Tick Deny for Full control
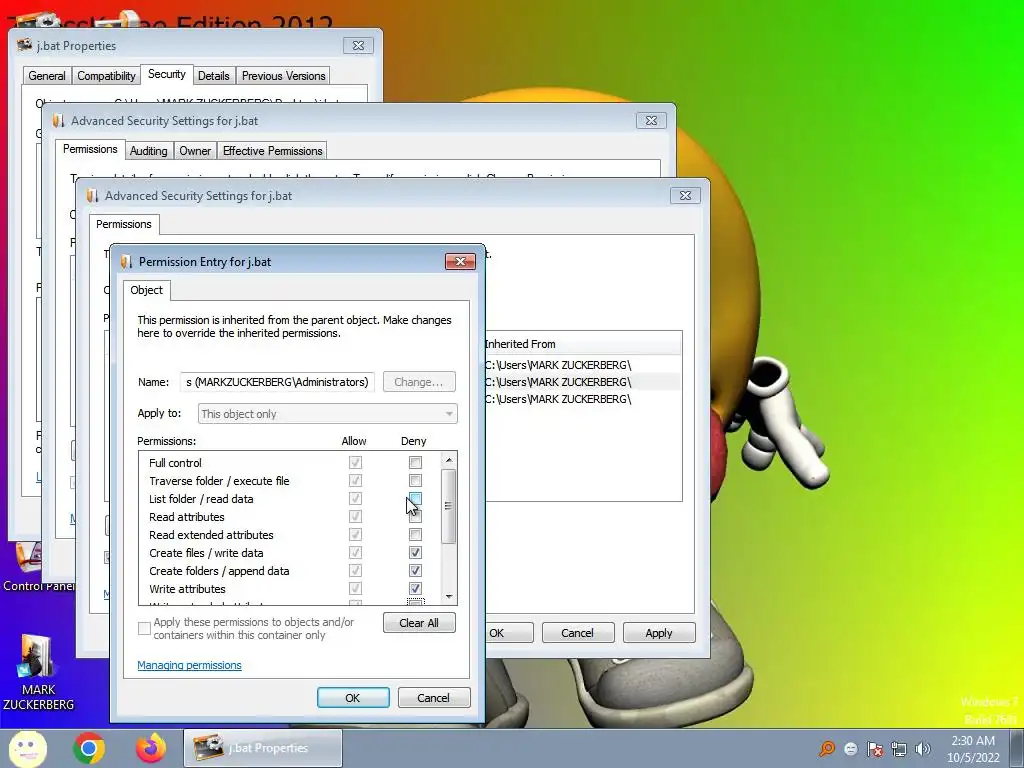 415,462
